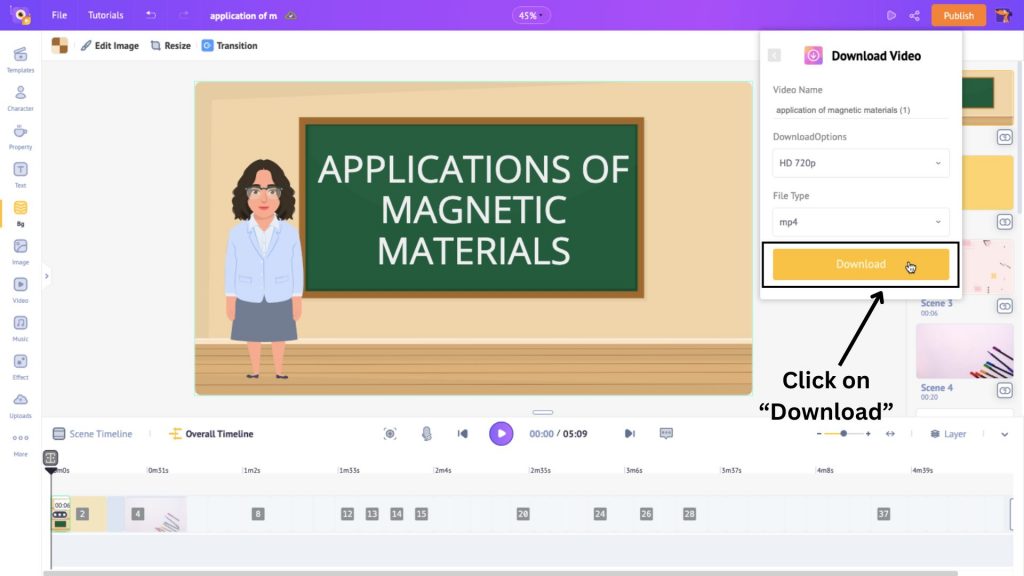Open the Uploads section icon
Image resolution: width=1024 pixels, height=576 pixels.
click(x=20, y=400)
